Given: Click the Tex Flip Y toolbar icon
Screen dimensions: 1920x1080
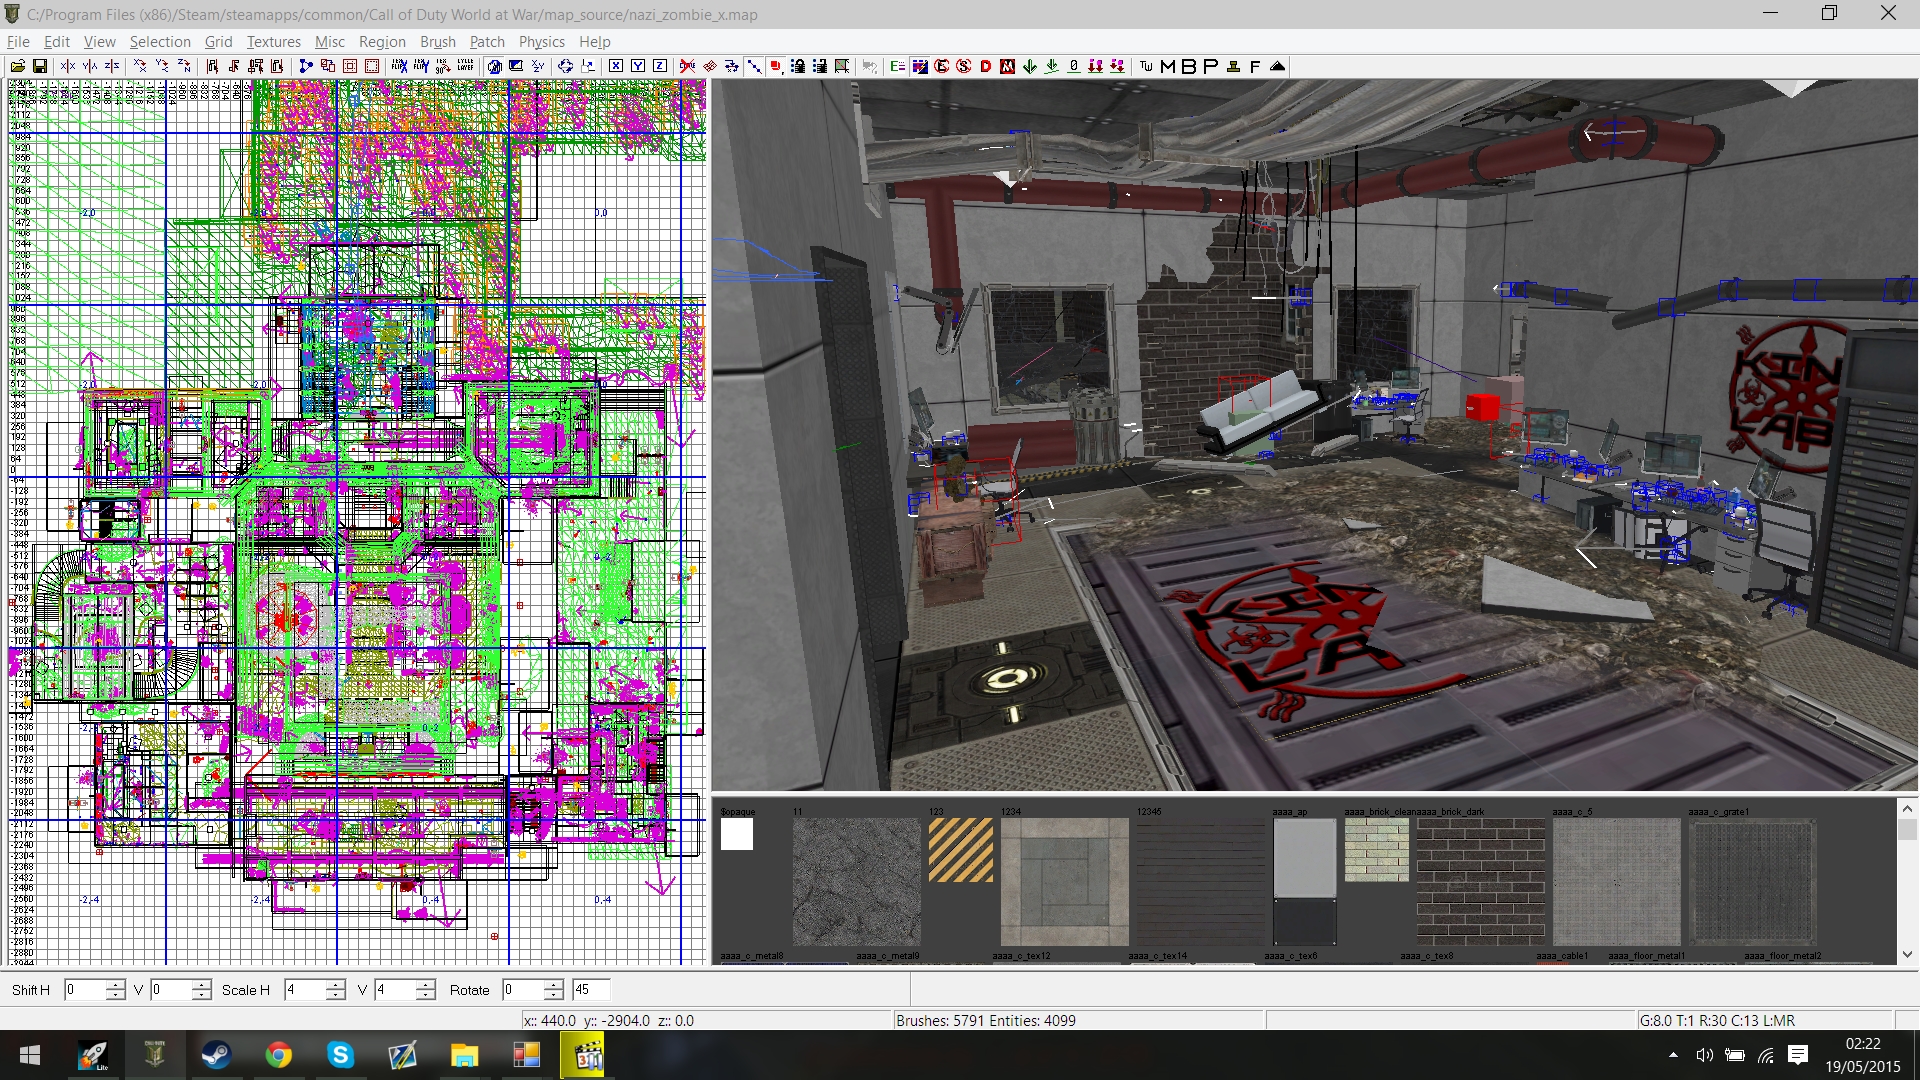Looking at the screenshot, I should (421, 66).
